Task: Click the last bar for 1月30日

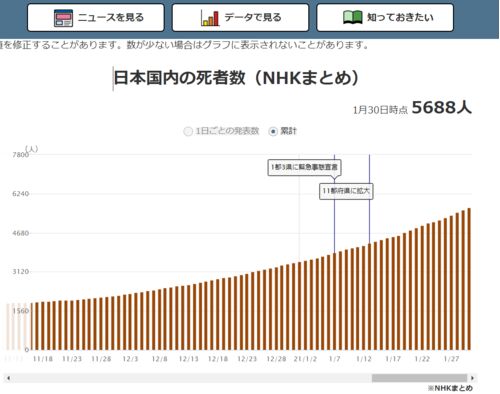Action: coord(469,279)
